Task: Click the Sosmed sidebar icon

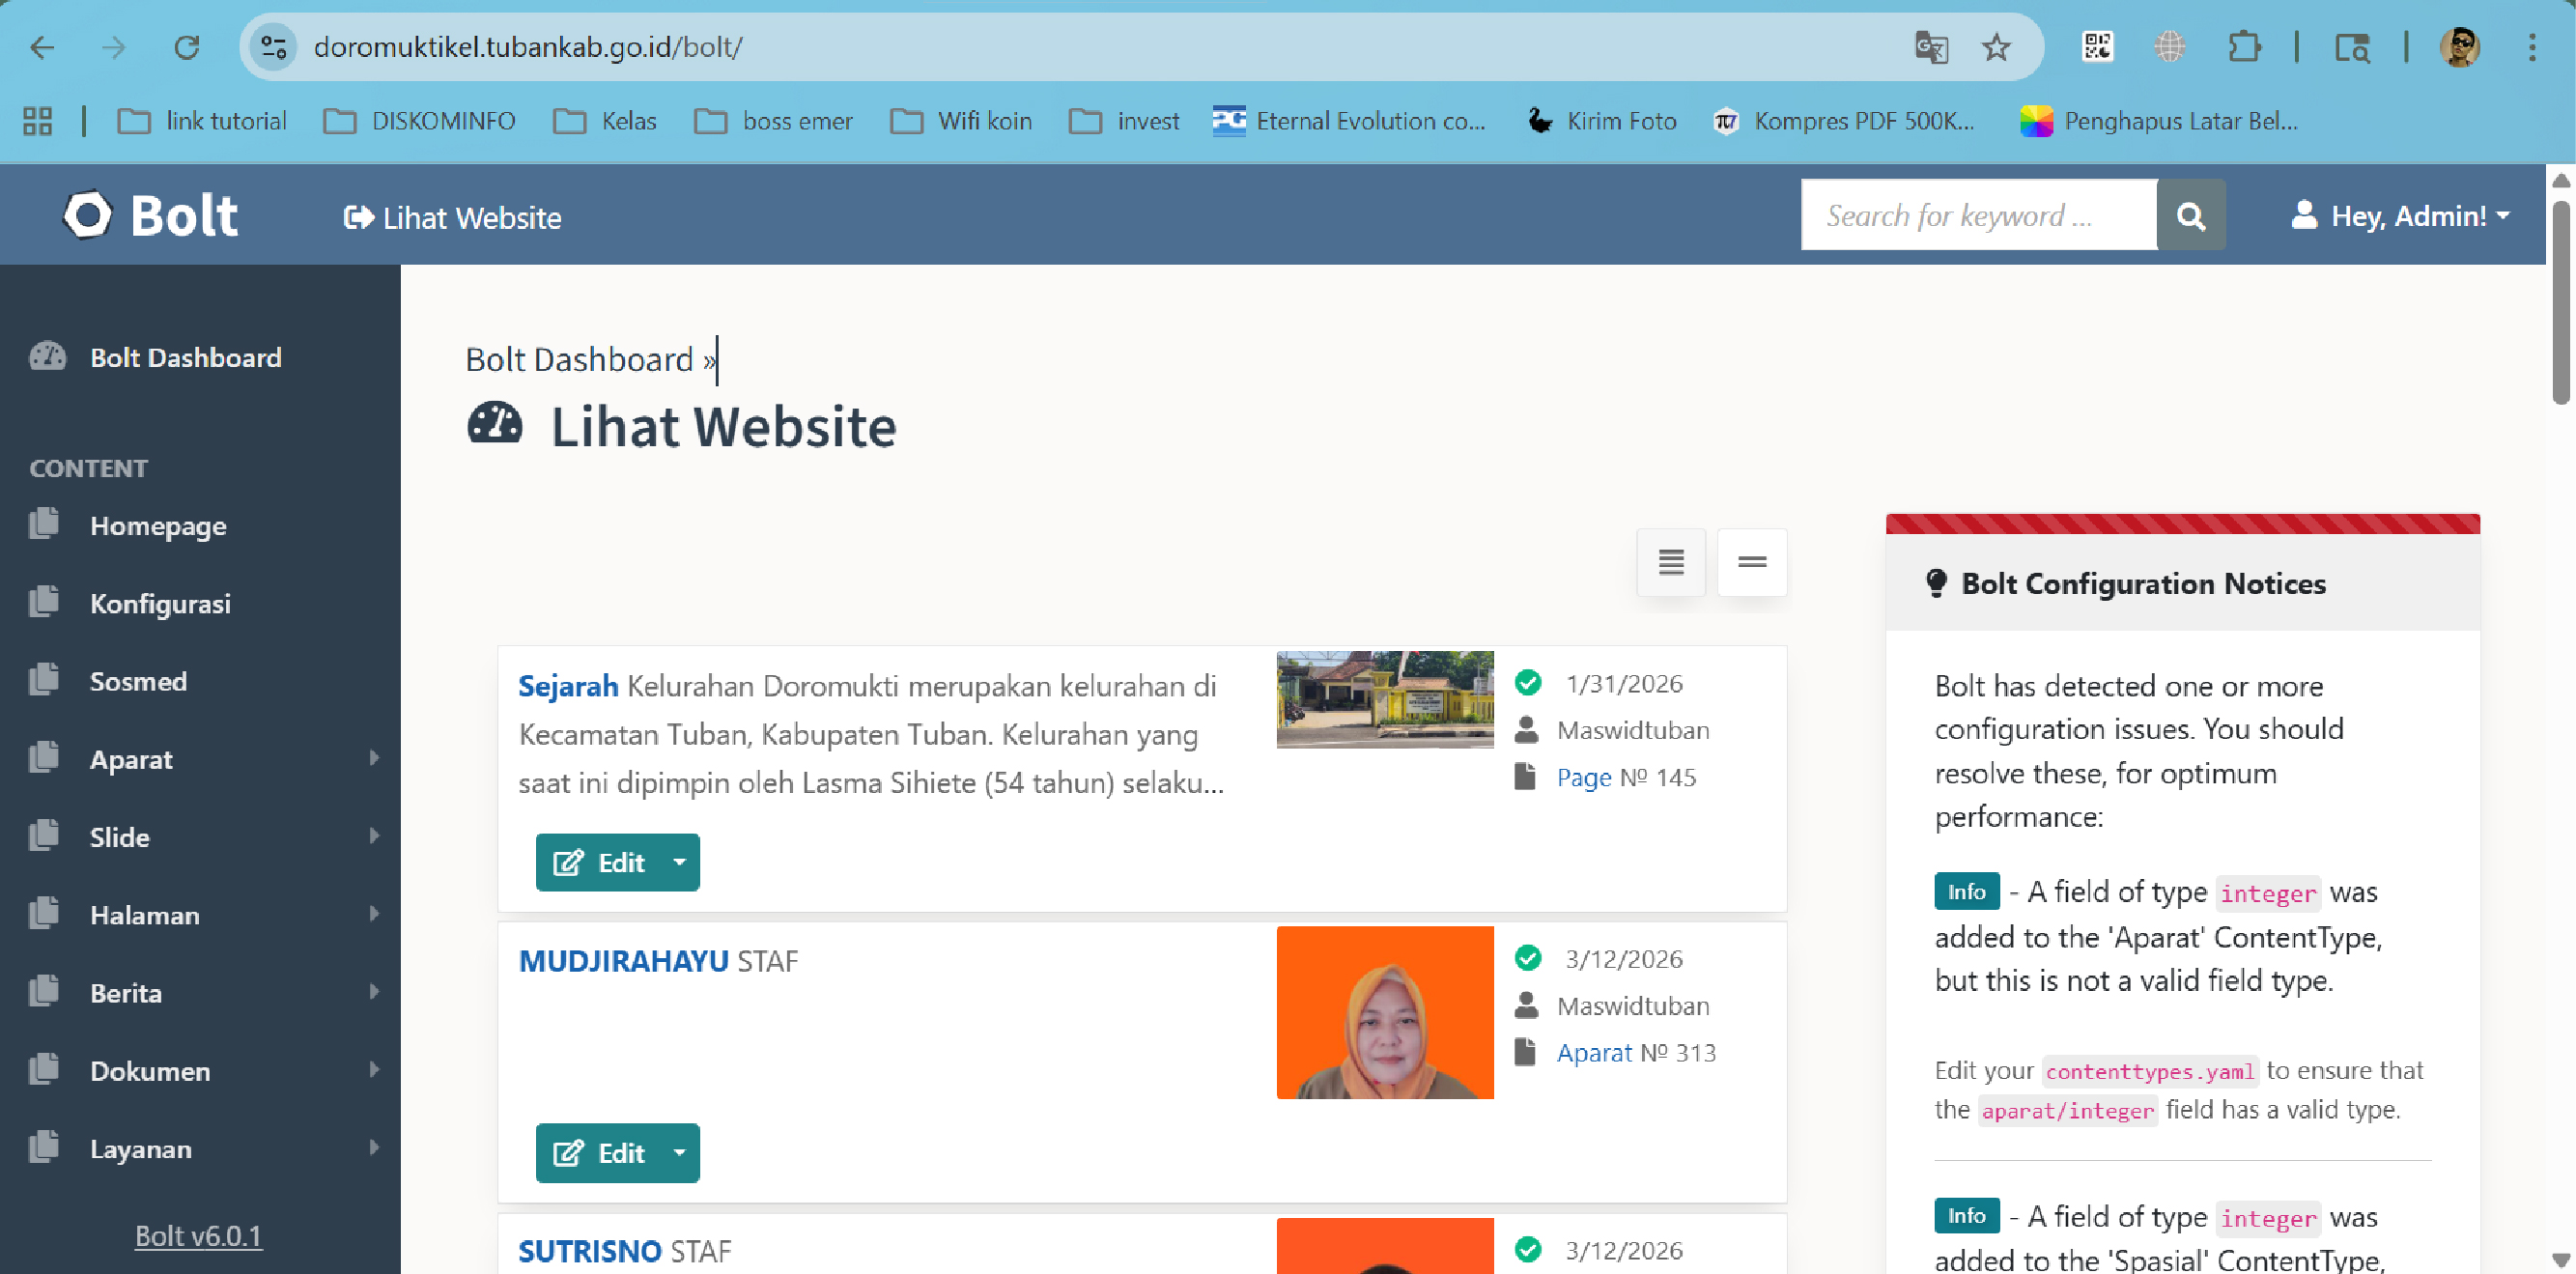Action: pyautogui.click(x=44, y=679)
